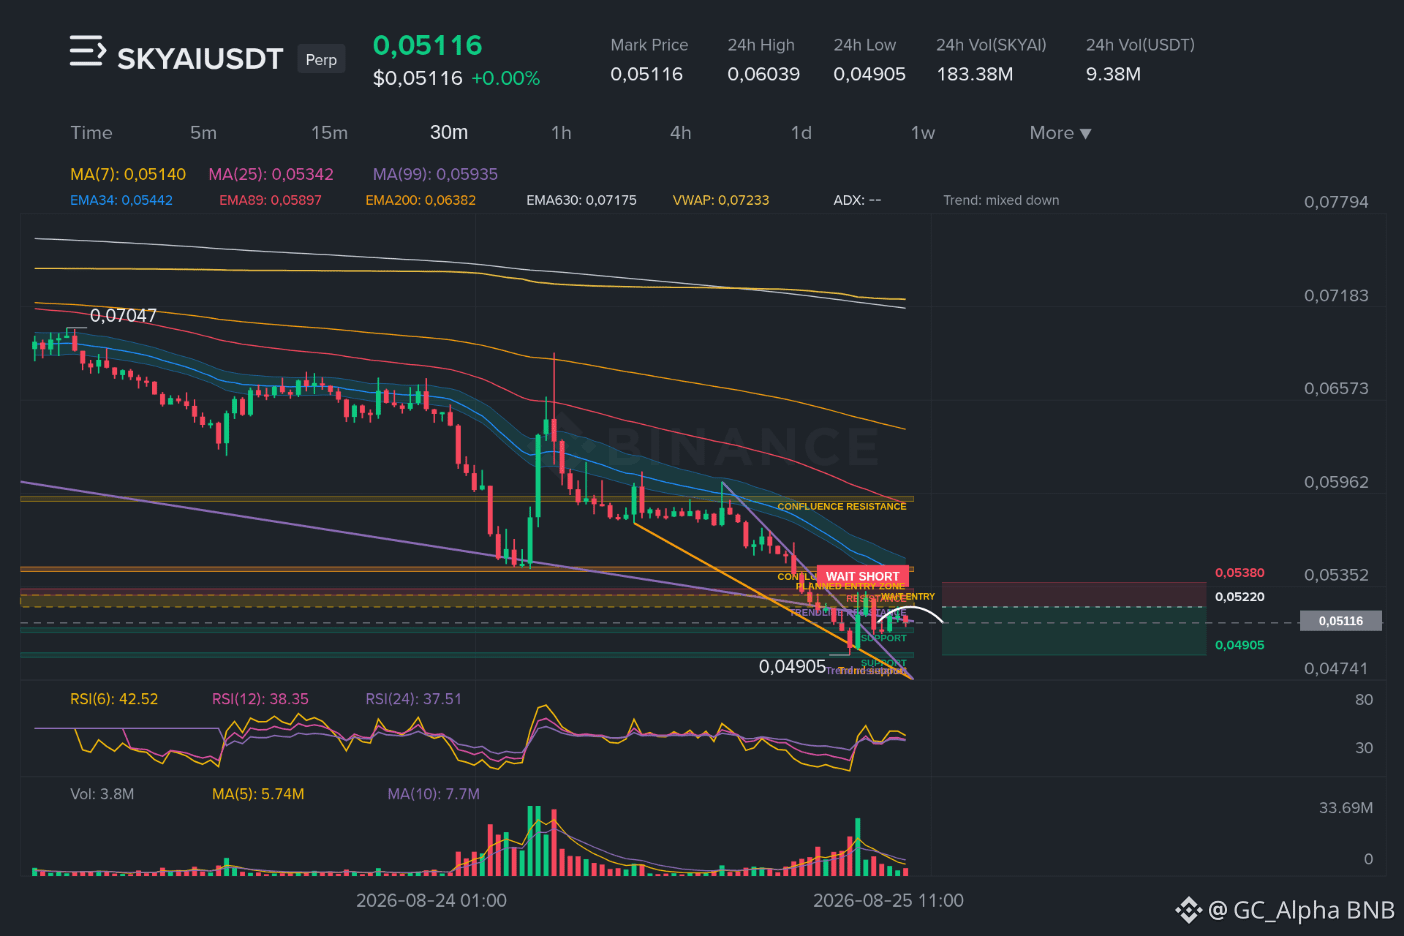
Task: Click the Vol: 3.8M label
Action: 102,794
